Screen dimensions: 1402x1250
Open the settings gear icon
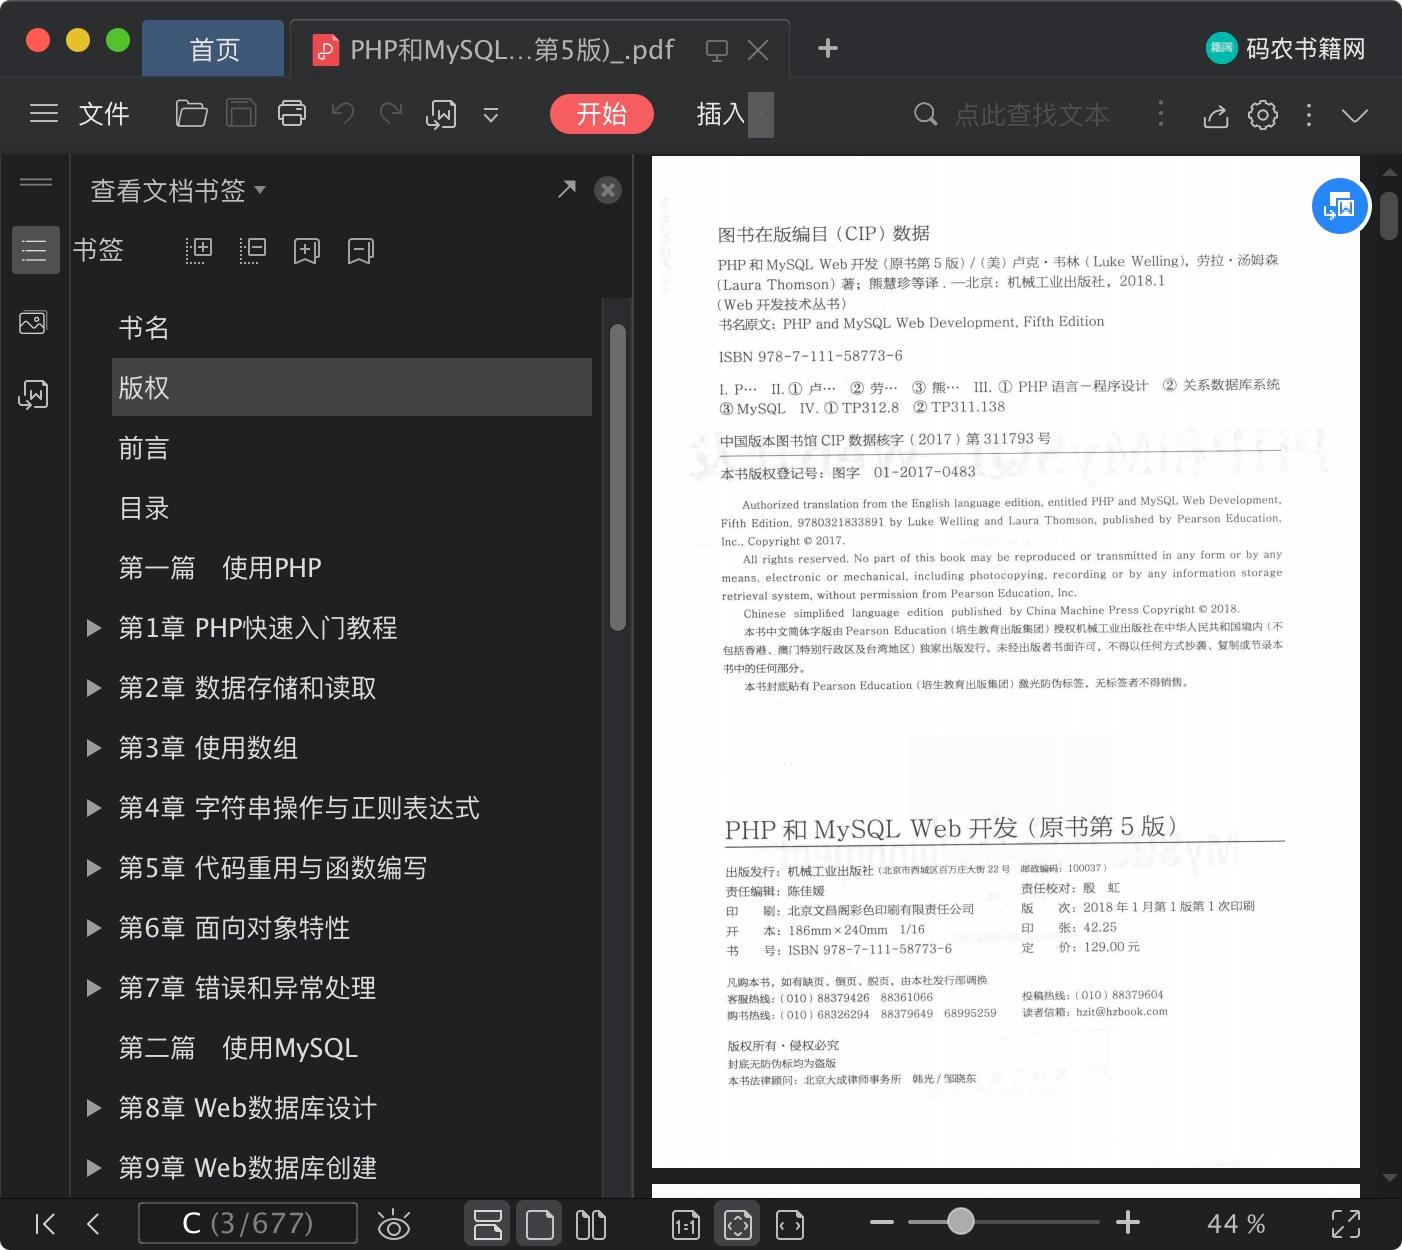[1263, 115]
